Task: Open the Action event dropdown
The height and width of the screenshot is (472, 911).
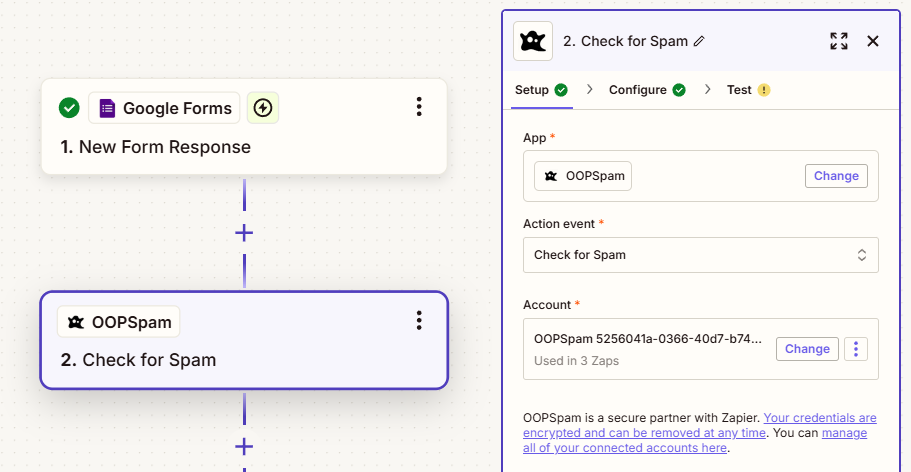Action: [x=701, y=255]
